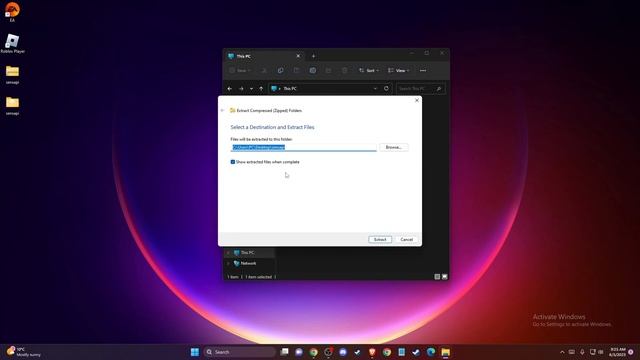Expand the Network tree node
Viewport: 640px width, 360px height.
click(228, 264)
